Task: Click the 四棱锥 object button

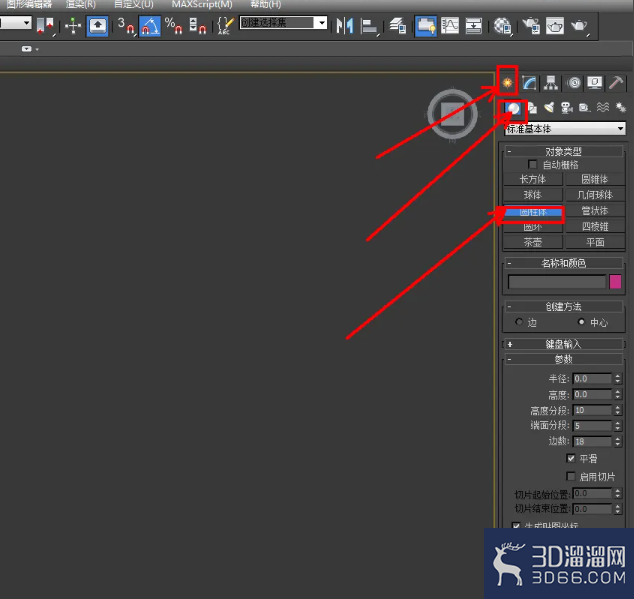Action: pyautogui.click(x=594, y=226)
